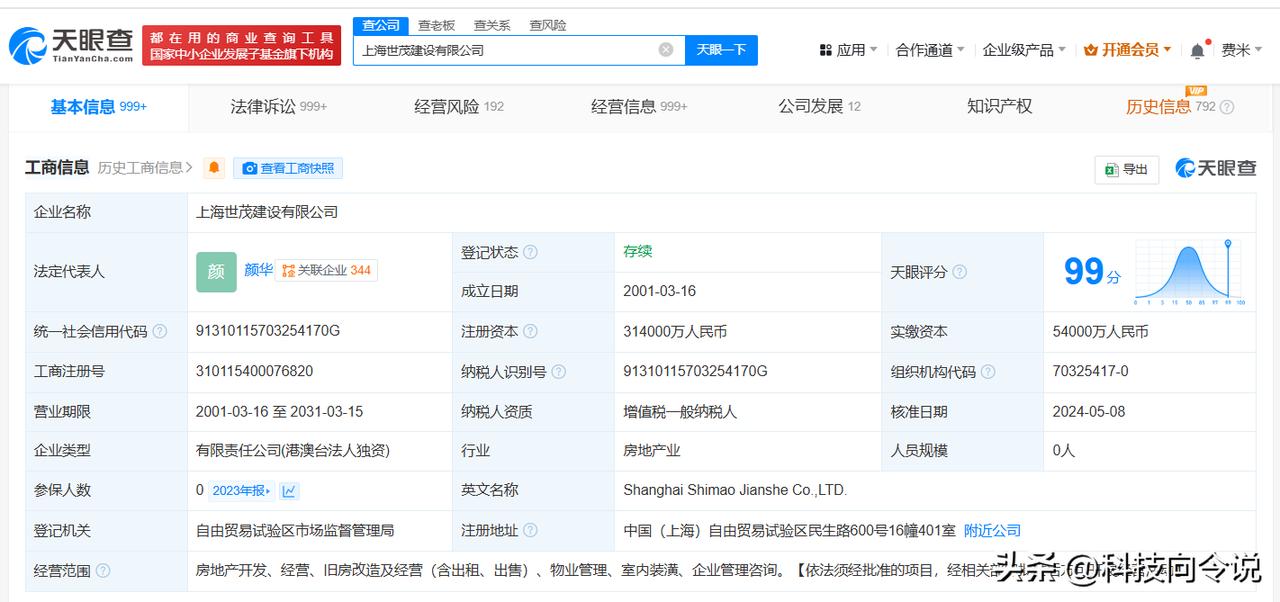The image size is (1280, 602).
Task: Open the 开通会员 dropdown
Action: (x=1128, y=50)
